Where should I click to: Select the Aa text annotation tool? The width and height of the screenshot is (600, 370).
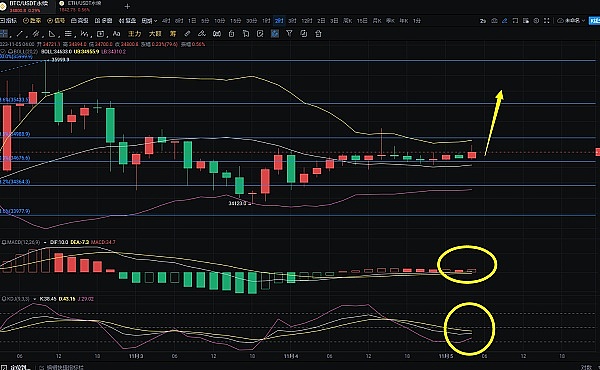116,34
